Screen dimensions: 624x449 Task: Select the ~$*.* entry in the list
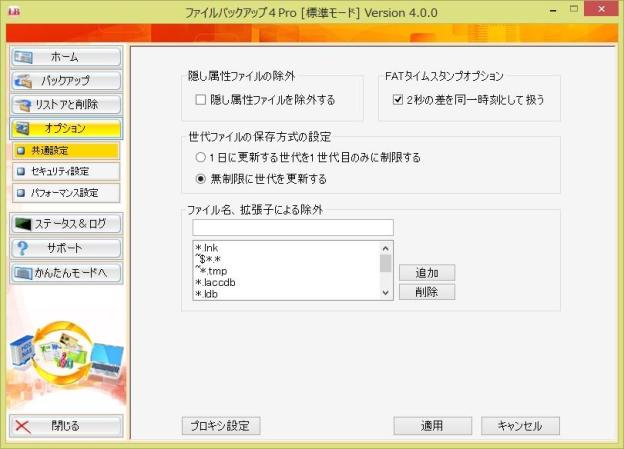(208, 260)
